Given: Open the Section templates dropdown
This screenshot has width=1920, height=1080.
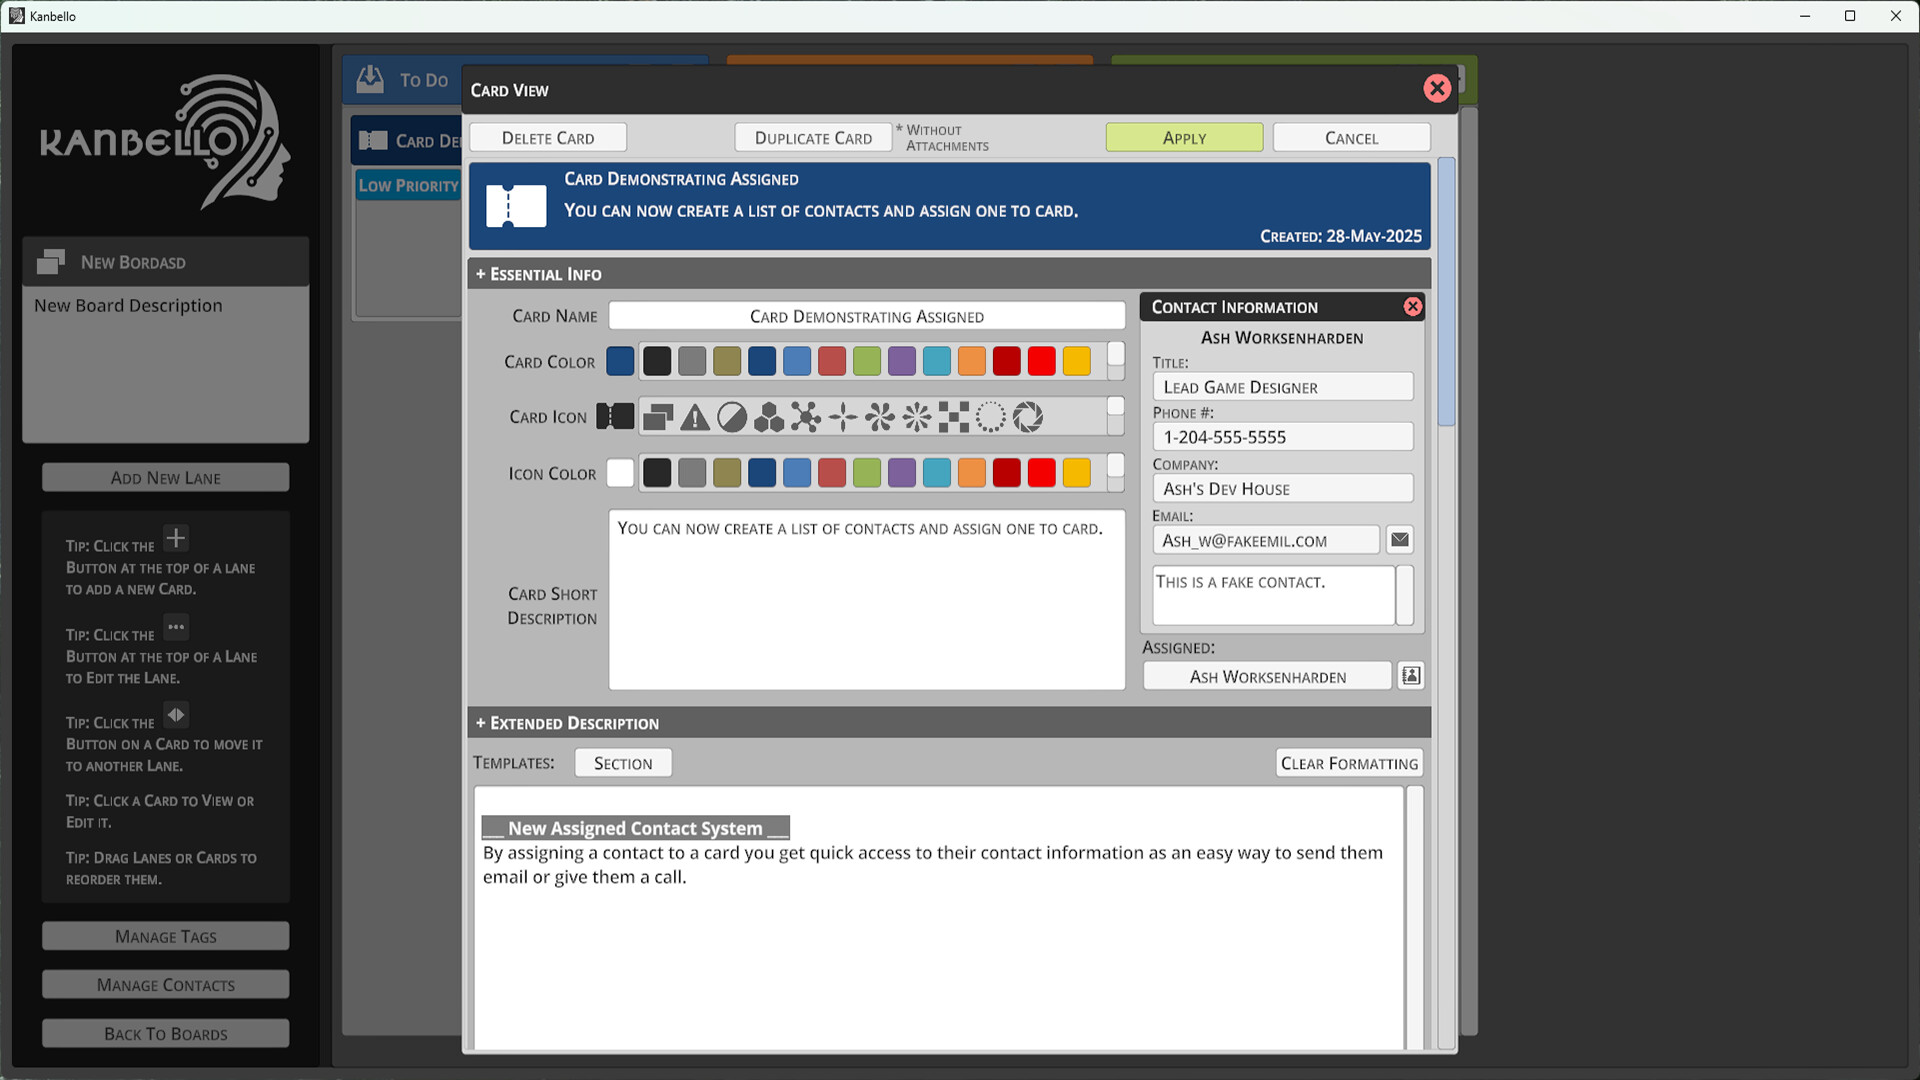Looking at the screenshot, I should 622,762.
